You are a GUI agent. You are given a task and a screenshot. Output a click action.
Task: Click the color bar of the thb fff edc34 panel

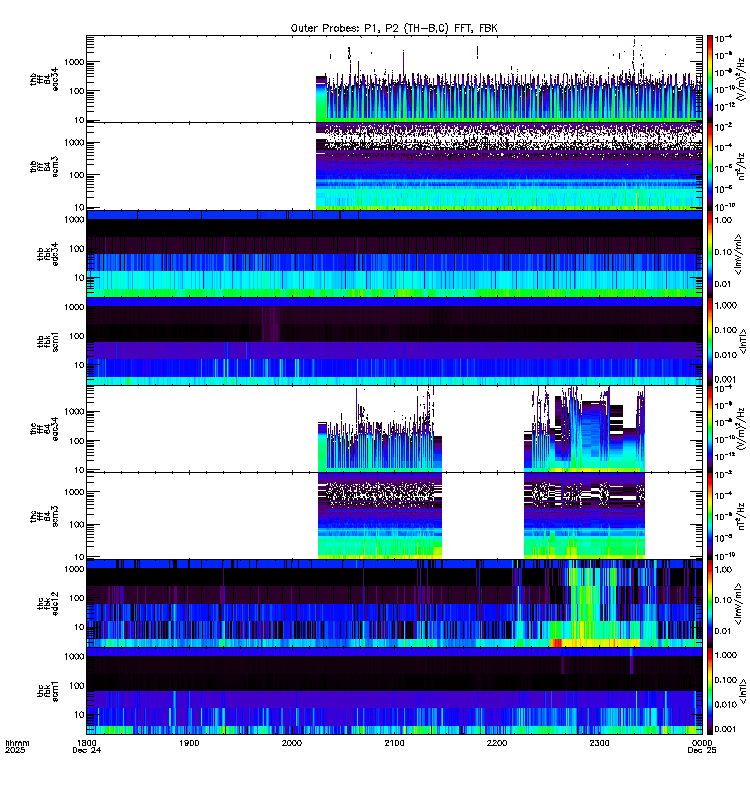710,79
